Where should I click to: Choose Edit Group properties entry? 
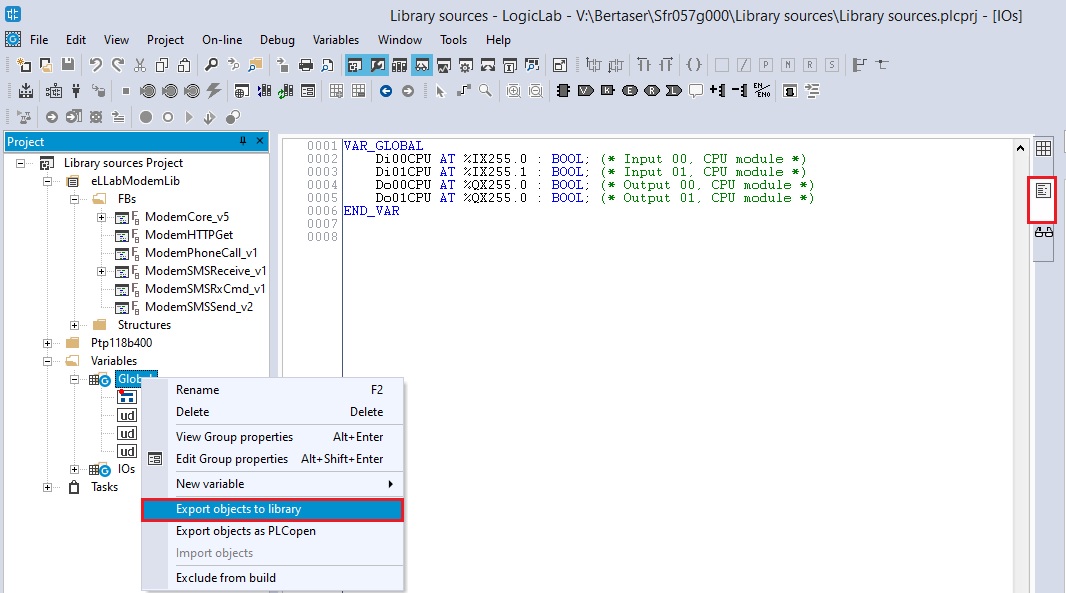(x=273, y=459)
